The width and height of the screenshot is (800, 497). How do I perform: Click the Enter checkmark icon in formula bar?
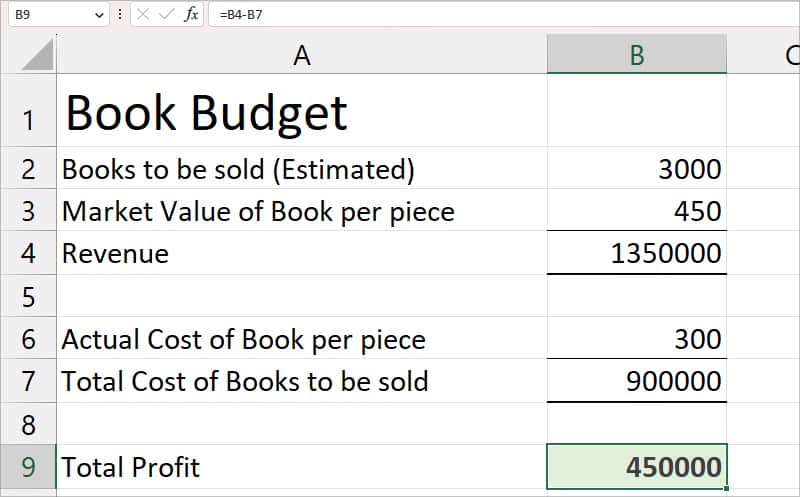click(166, 14)
